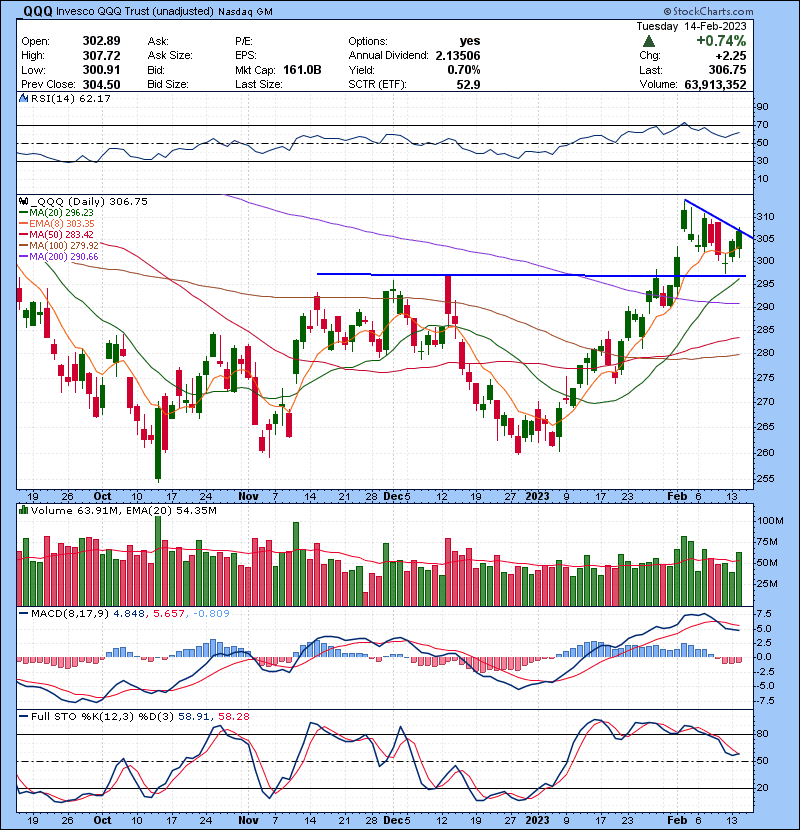The image size is (800, 830).
Task: Click the _QQQ (Daily) 306.75 chart label
Action: tap(89, 201)
